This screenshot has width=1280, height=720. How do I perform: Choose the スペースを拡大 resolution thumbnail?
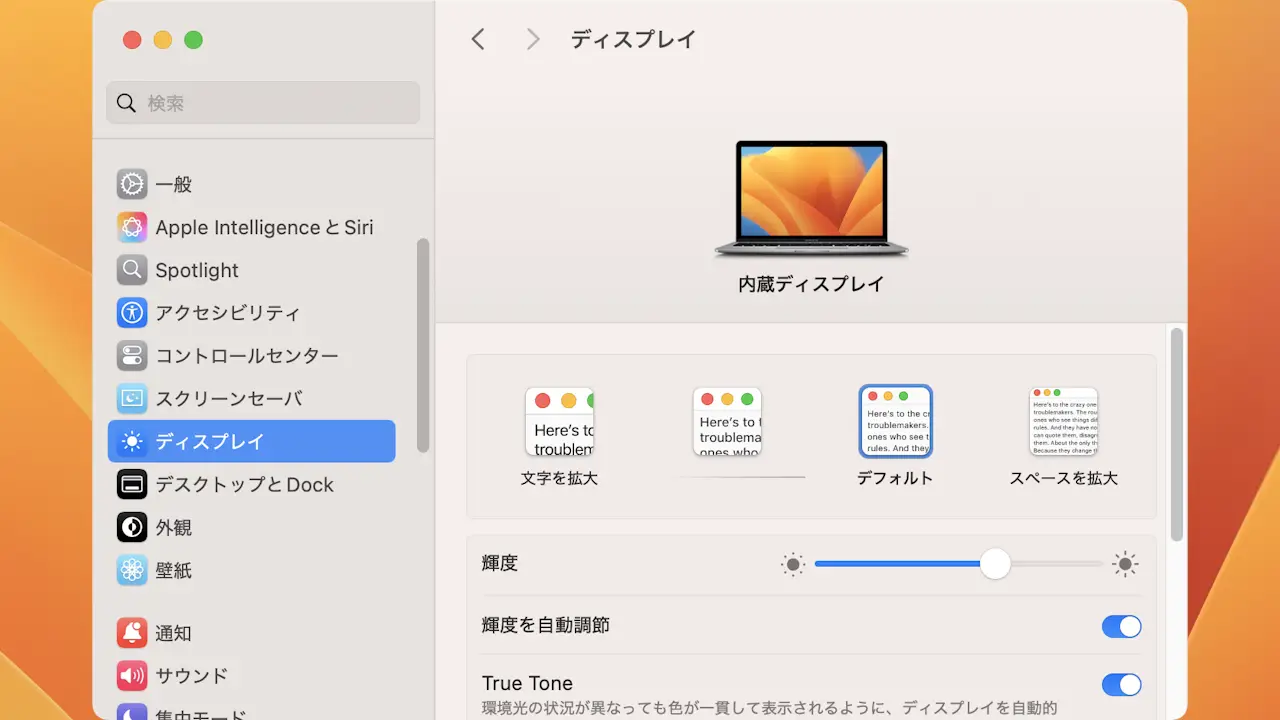pos(1063,423)
